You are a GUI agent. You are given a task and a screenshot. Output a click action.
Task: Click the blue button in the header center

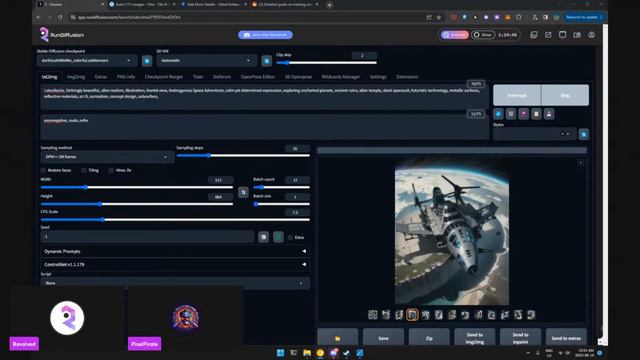[265, 35]
